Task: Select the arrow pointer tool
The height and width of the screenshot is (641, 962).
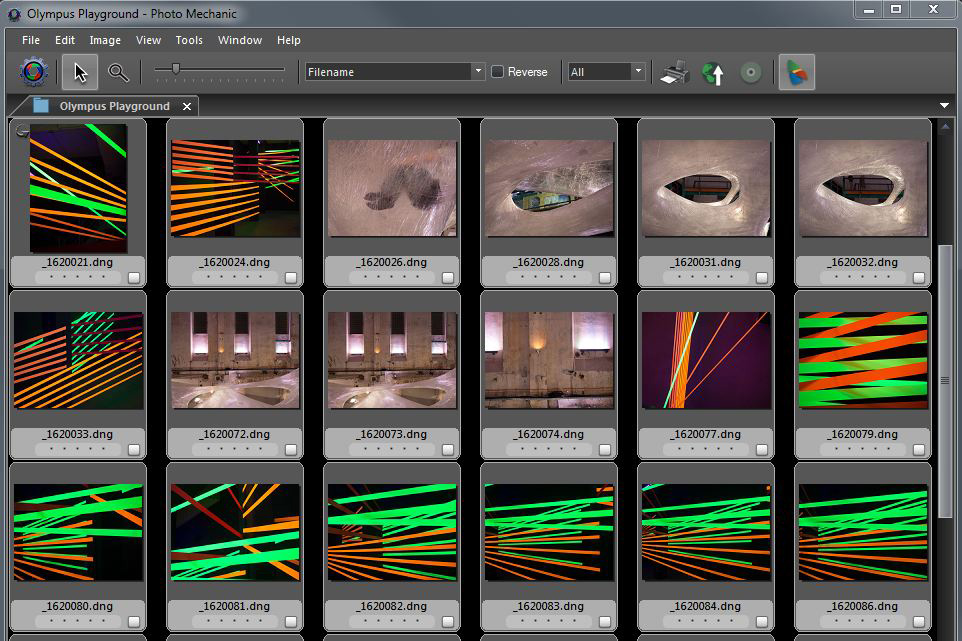Action: pos(80,72)
